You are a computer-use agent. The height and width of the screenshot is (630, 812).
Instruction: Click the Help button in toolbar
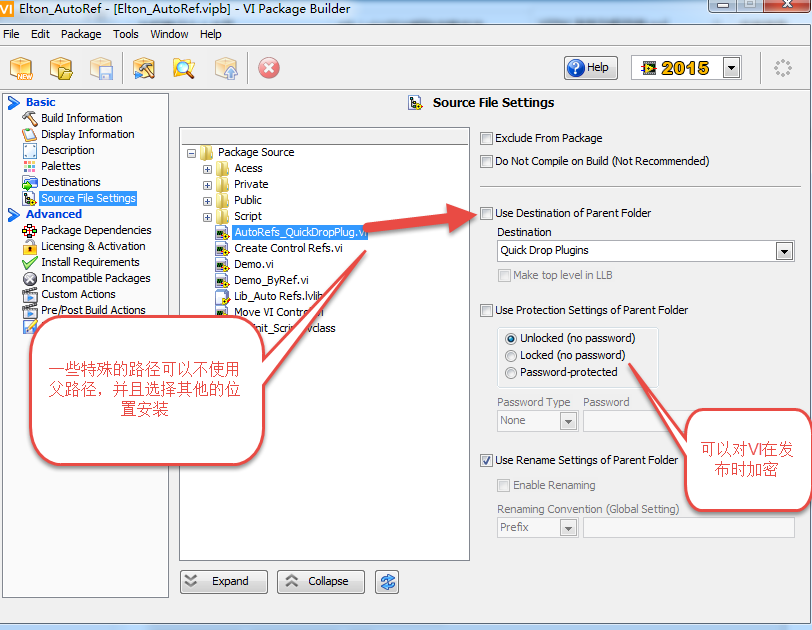click(x=590, y=68)
